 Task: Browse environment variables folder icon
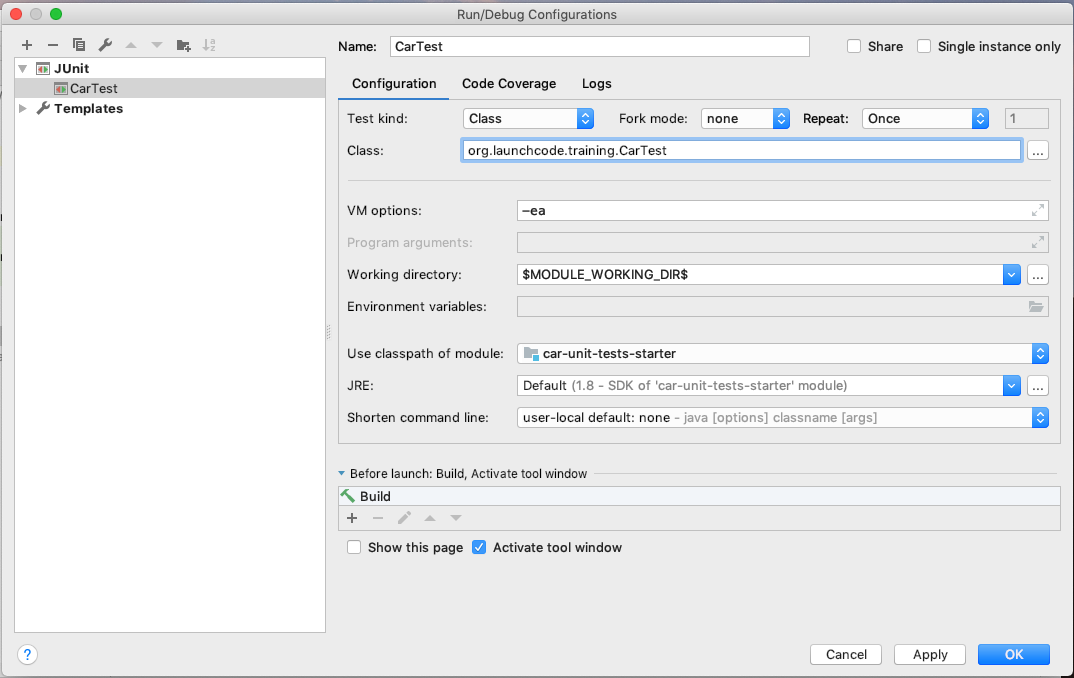(1036, 307)
